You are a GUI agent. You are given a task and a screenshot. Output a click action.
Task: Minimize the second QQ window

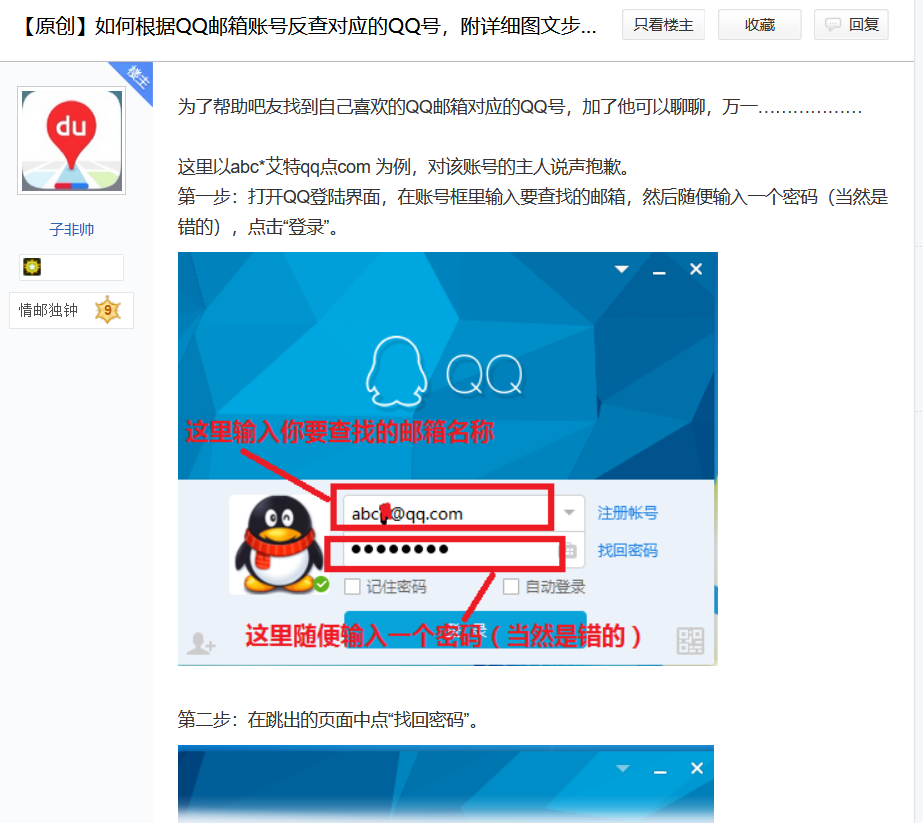point(660,771)
